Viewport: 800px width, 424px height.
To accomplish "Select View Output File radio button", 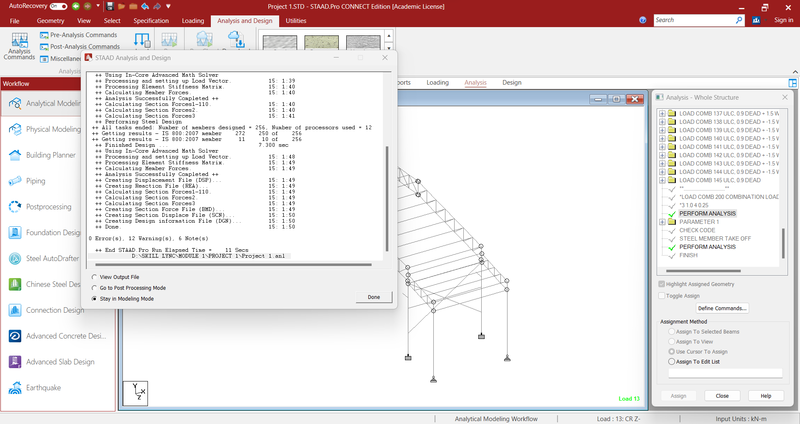I will coord(94,277).
